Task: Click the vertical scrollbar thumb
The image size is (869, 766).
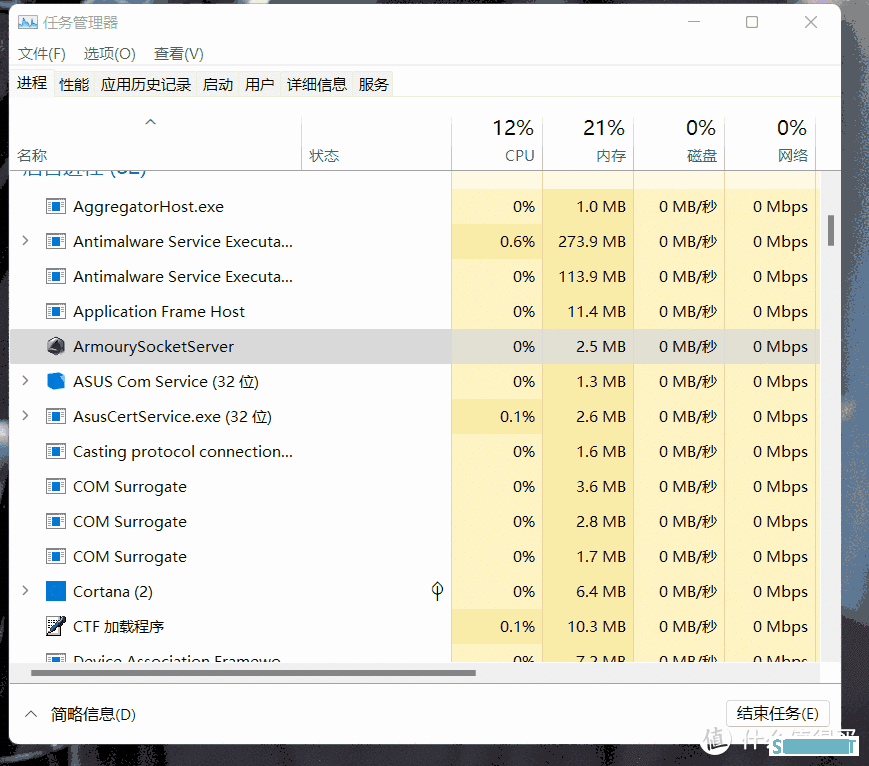Action: [831, 231]
